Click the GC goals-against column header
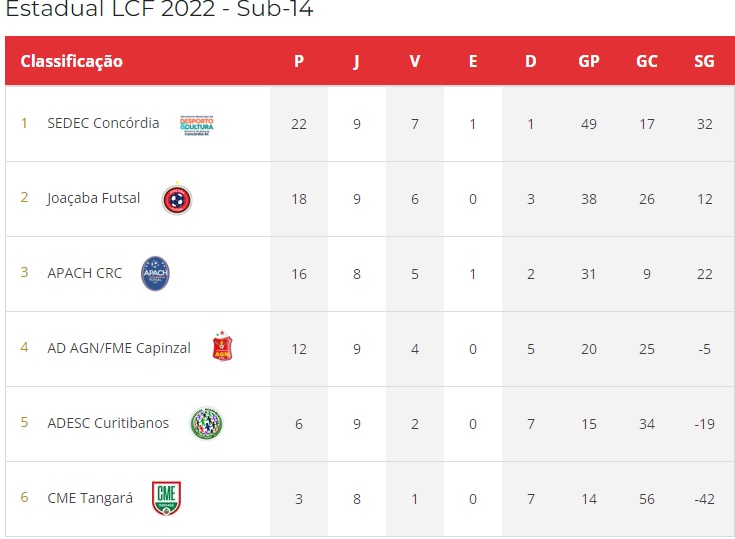 point(647,61)
